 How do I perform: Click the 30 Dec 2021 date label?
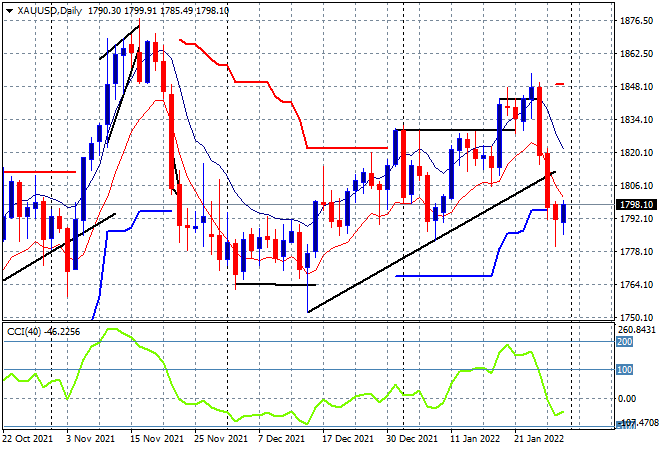coord(412,438)
